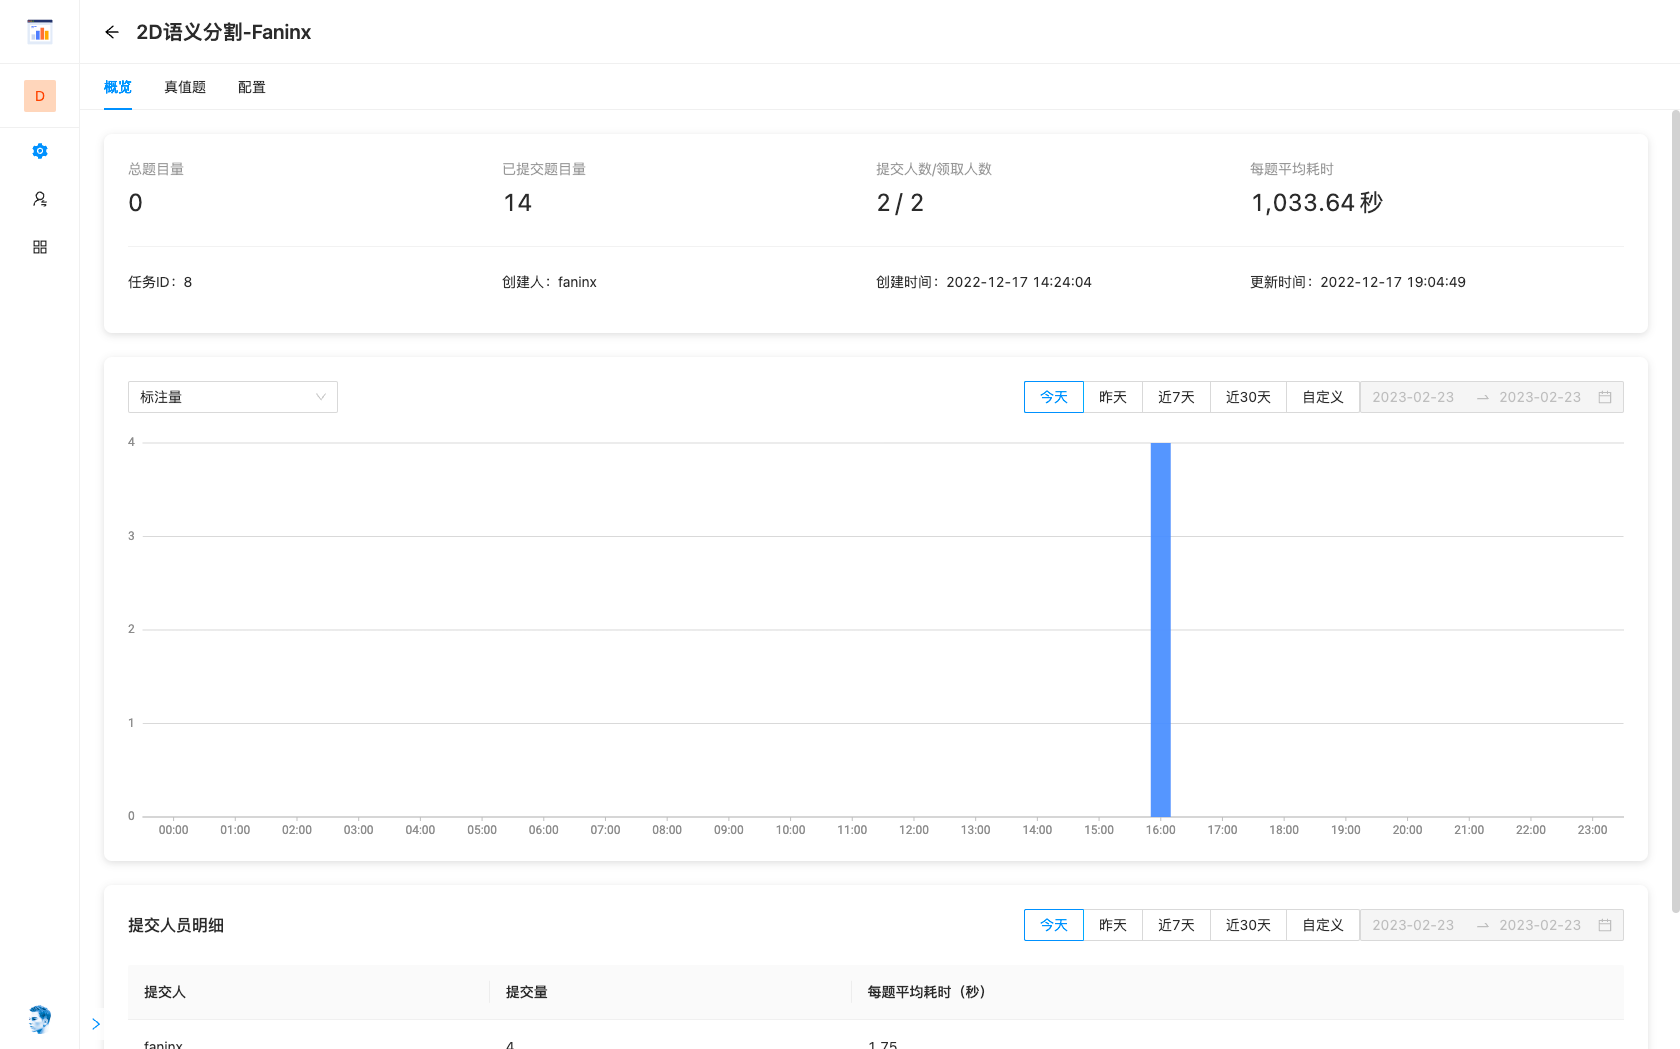
Task: Select 今天 in the 提交人员明细 filter
Action: 1054,925
